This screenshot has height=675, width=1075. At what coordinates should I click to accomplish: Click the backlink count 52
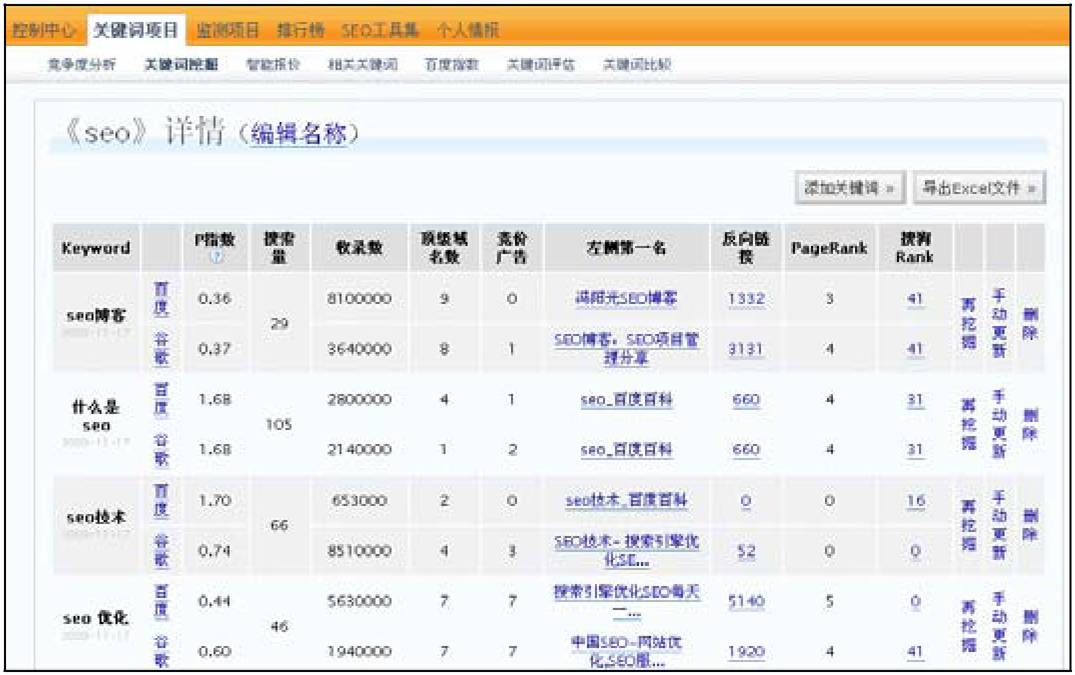point(746,551)
